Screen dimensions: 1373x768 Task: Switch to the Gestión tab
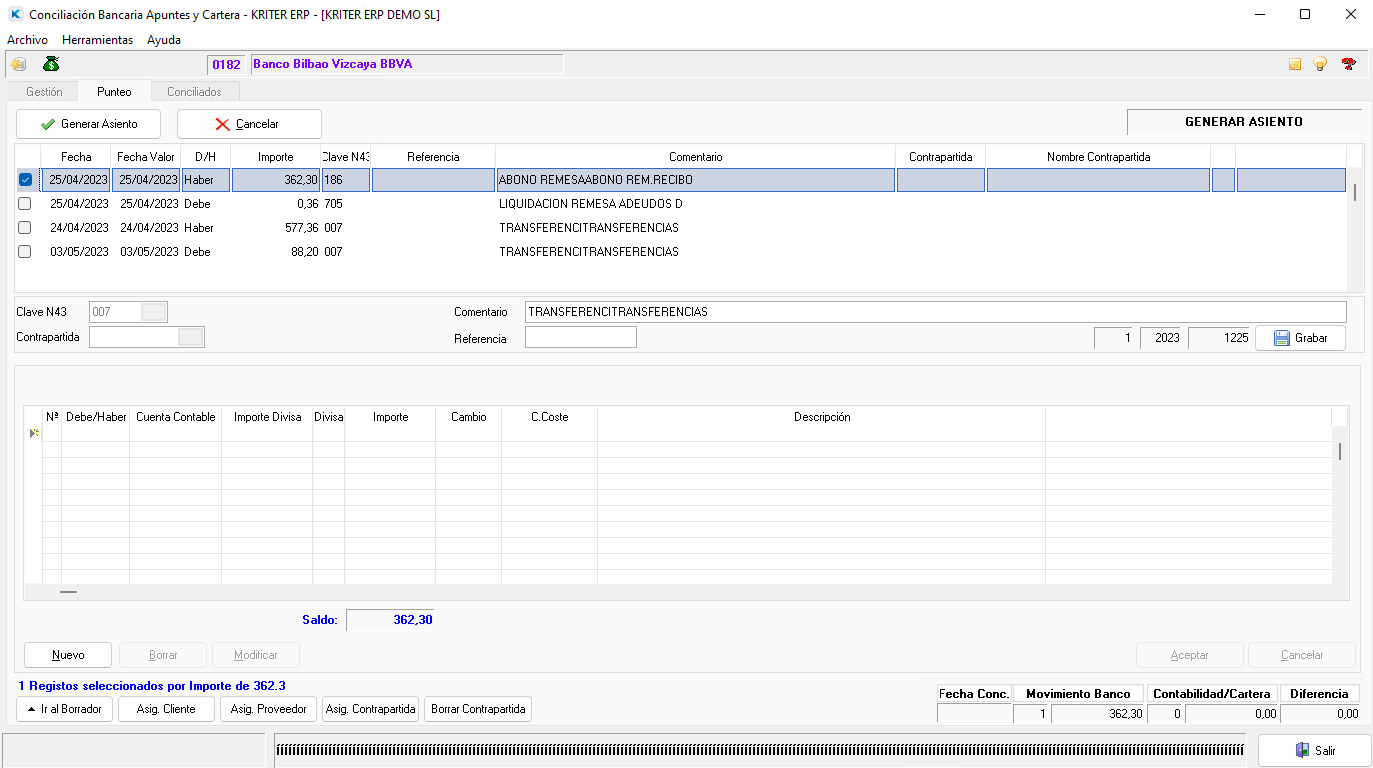(x=44, y=92)
